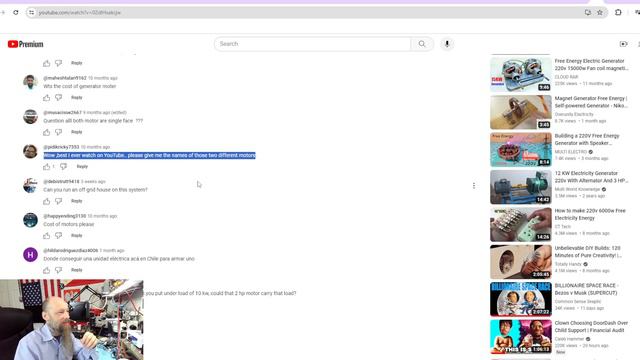Click the highlighted 'Wow ,best I ever watch' text
The image size is (640, 360).
[x=149, y=156]
